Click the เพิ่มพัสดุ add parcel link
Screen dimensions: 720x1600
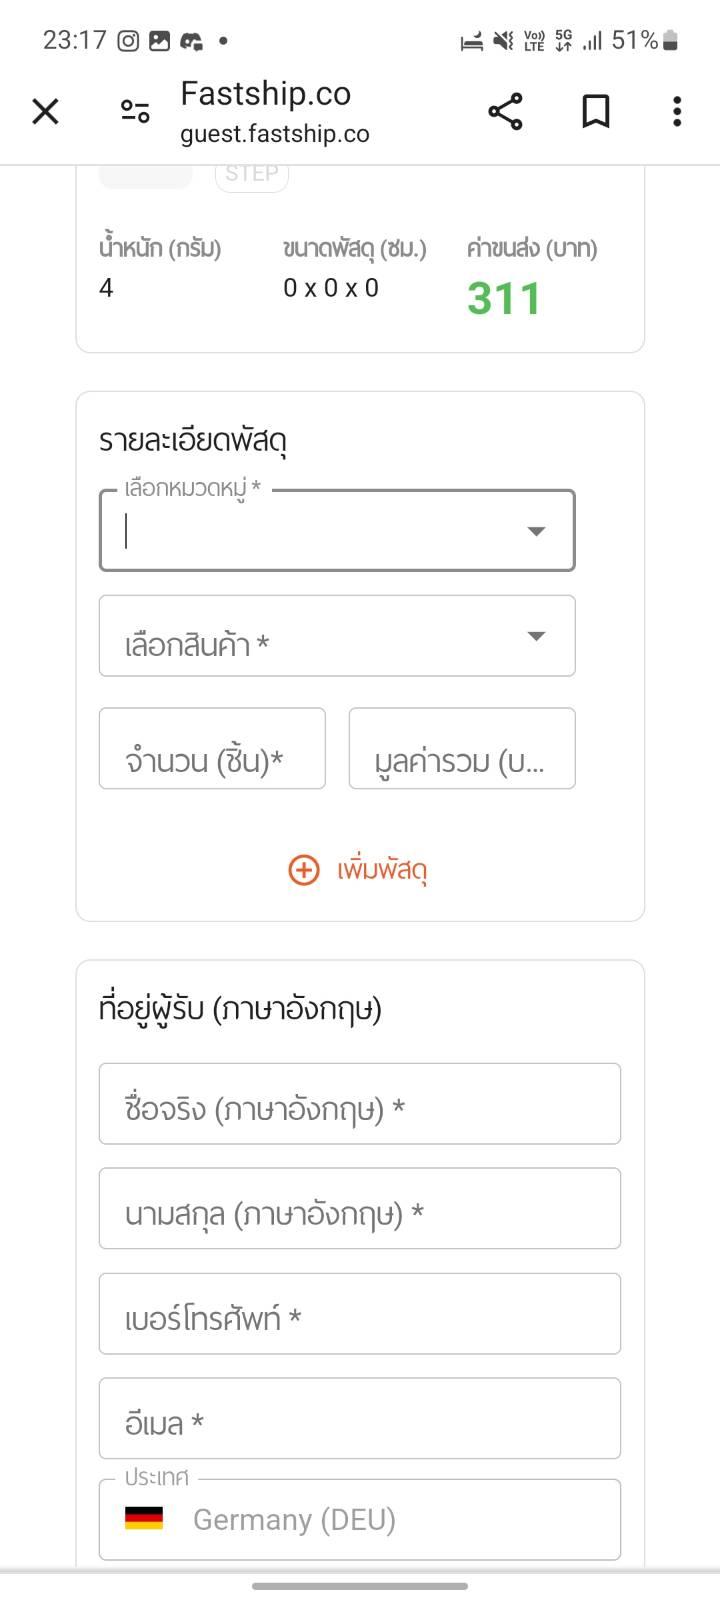point(382,870)
